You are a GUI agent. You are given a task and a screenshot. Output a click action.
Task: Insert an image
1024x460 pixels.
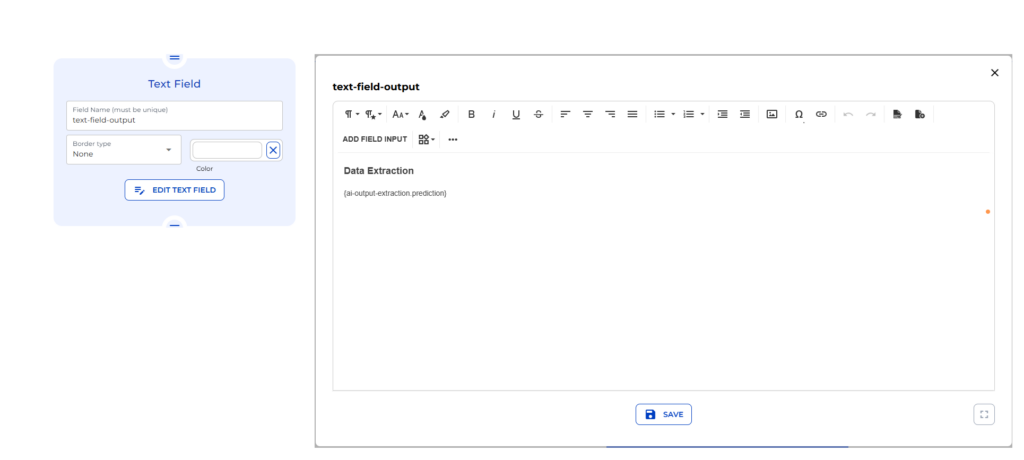[772, 114]
